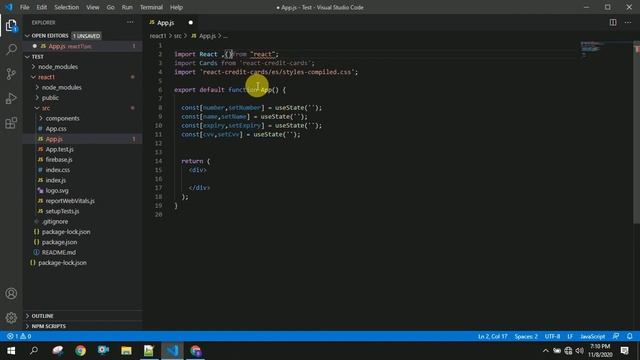
Task: Click the unsaved dot on App.js tab
Action: (191, 22)
